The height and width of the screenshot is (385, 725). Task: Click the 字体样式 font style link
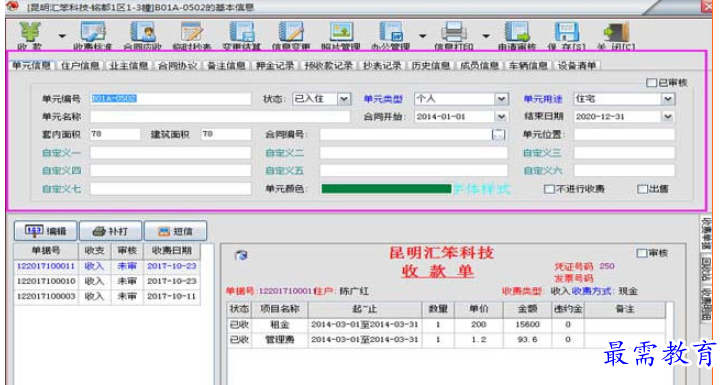coord(481,189)
